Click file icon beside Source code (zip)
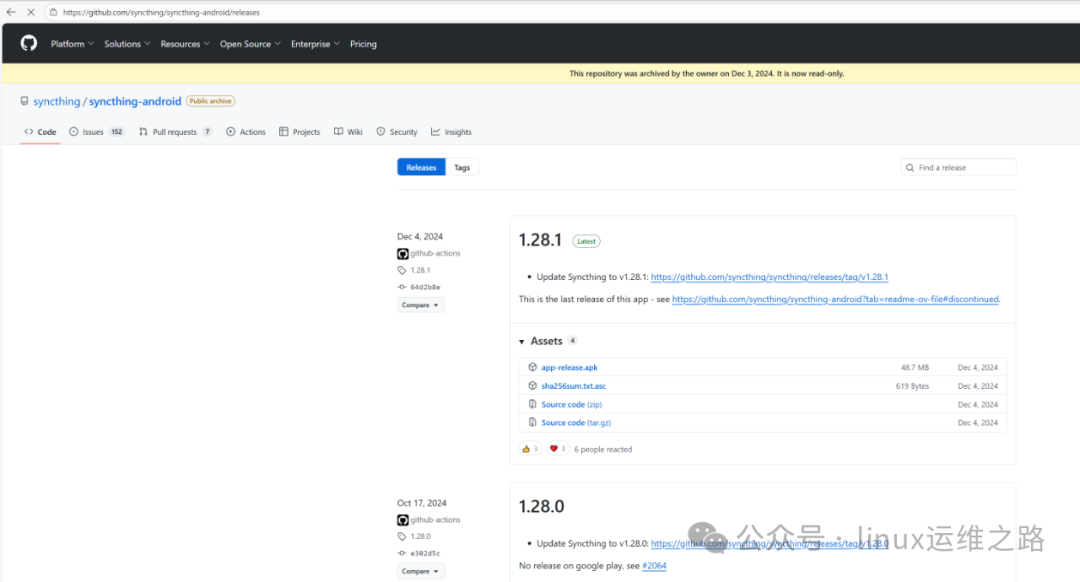This screenshot has width=1080, height=582. pyautogui.click(x=532, y=404)
